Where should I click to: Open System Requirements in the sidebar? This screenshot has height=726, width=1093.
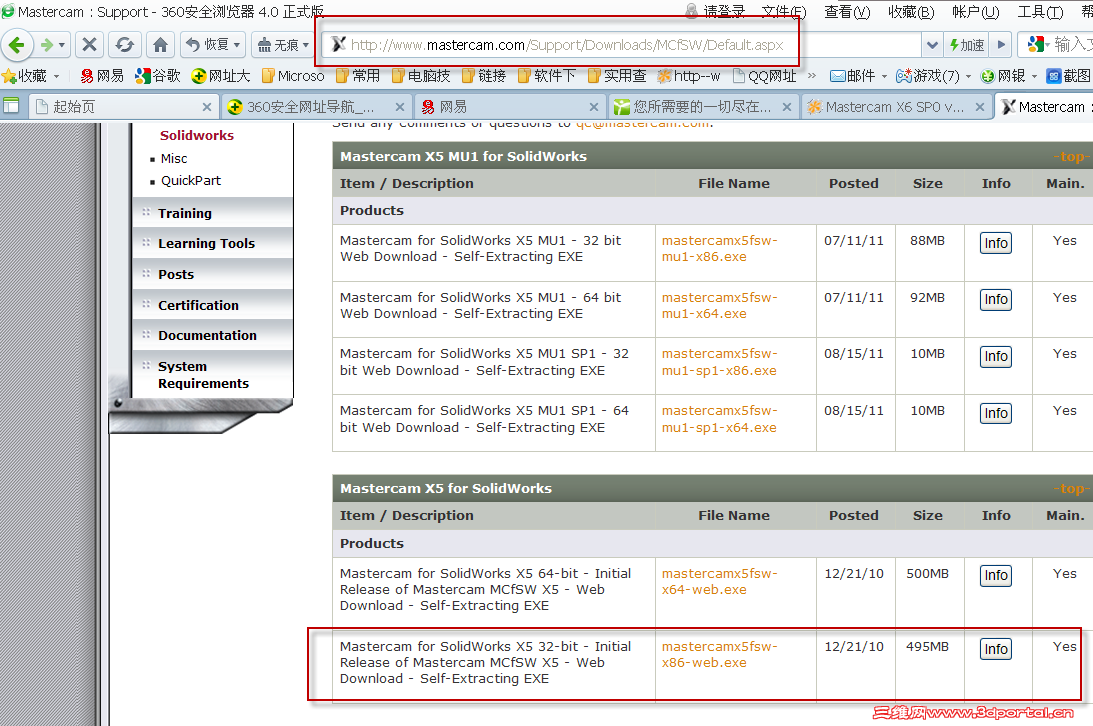point(212,375)
